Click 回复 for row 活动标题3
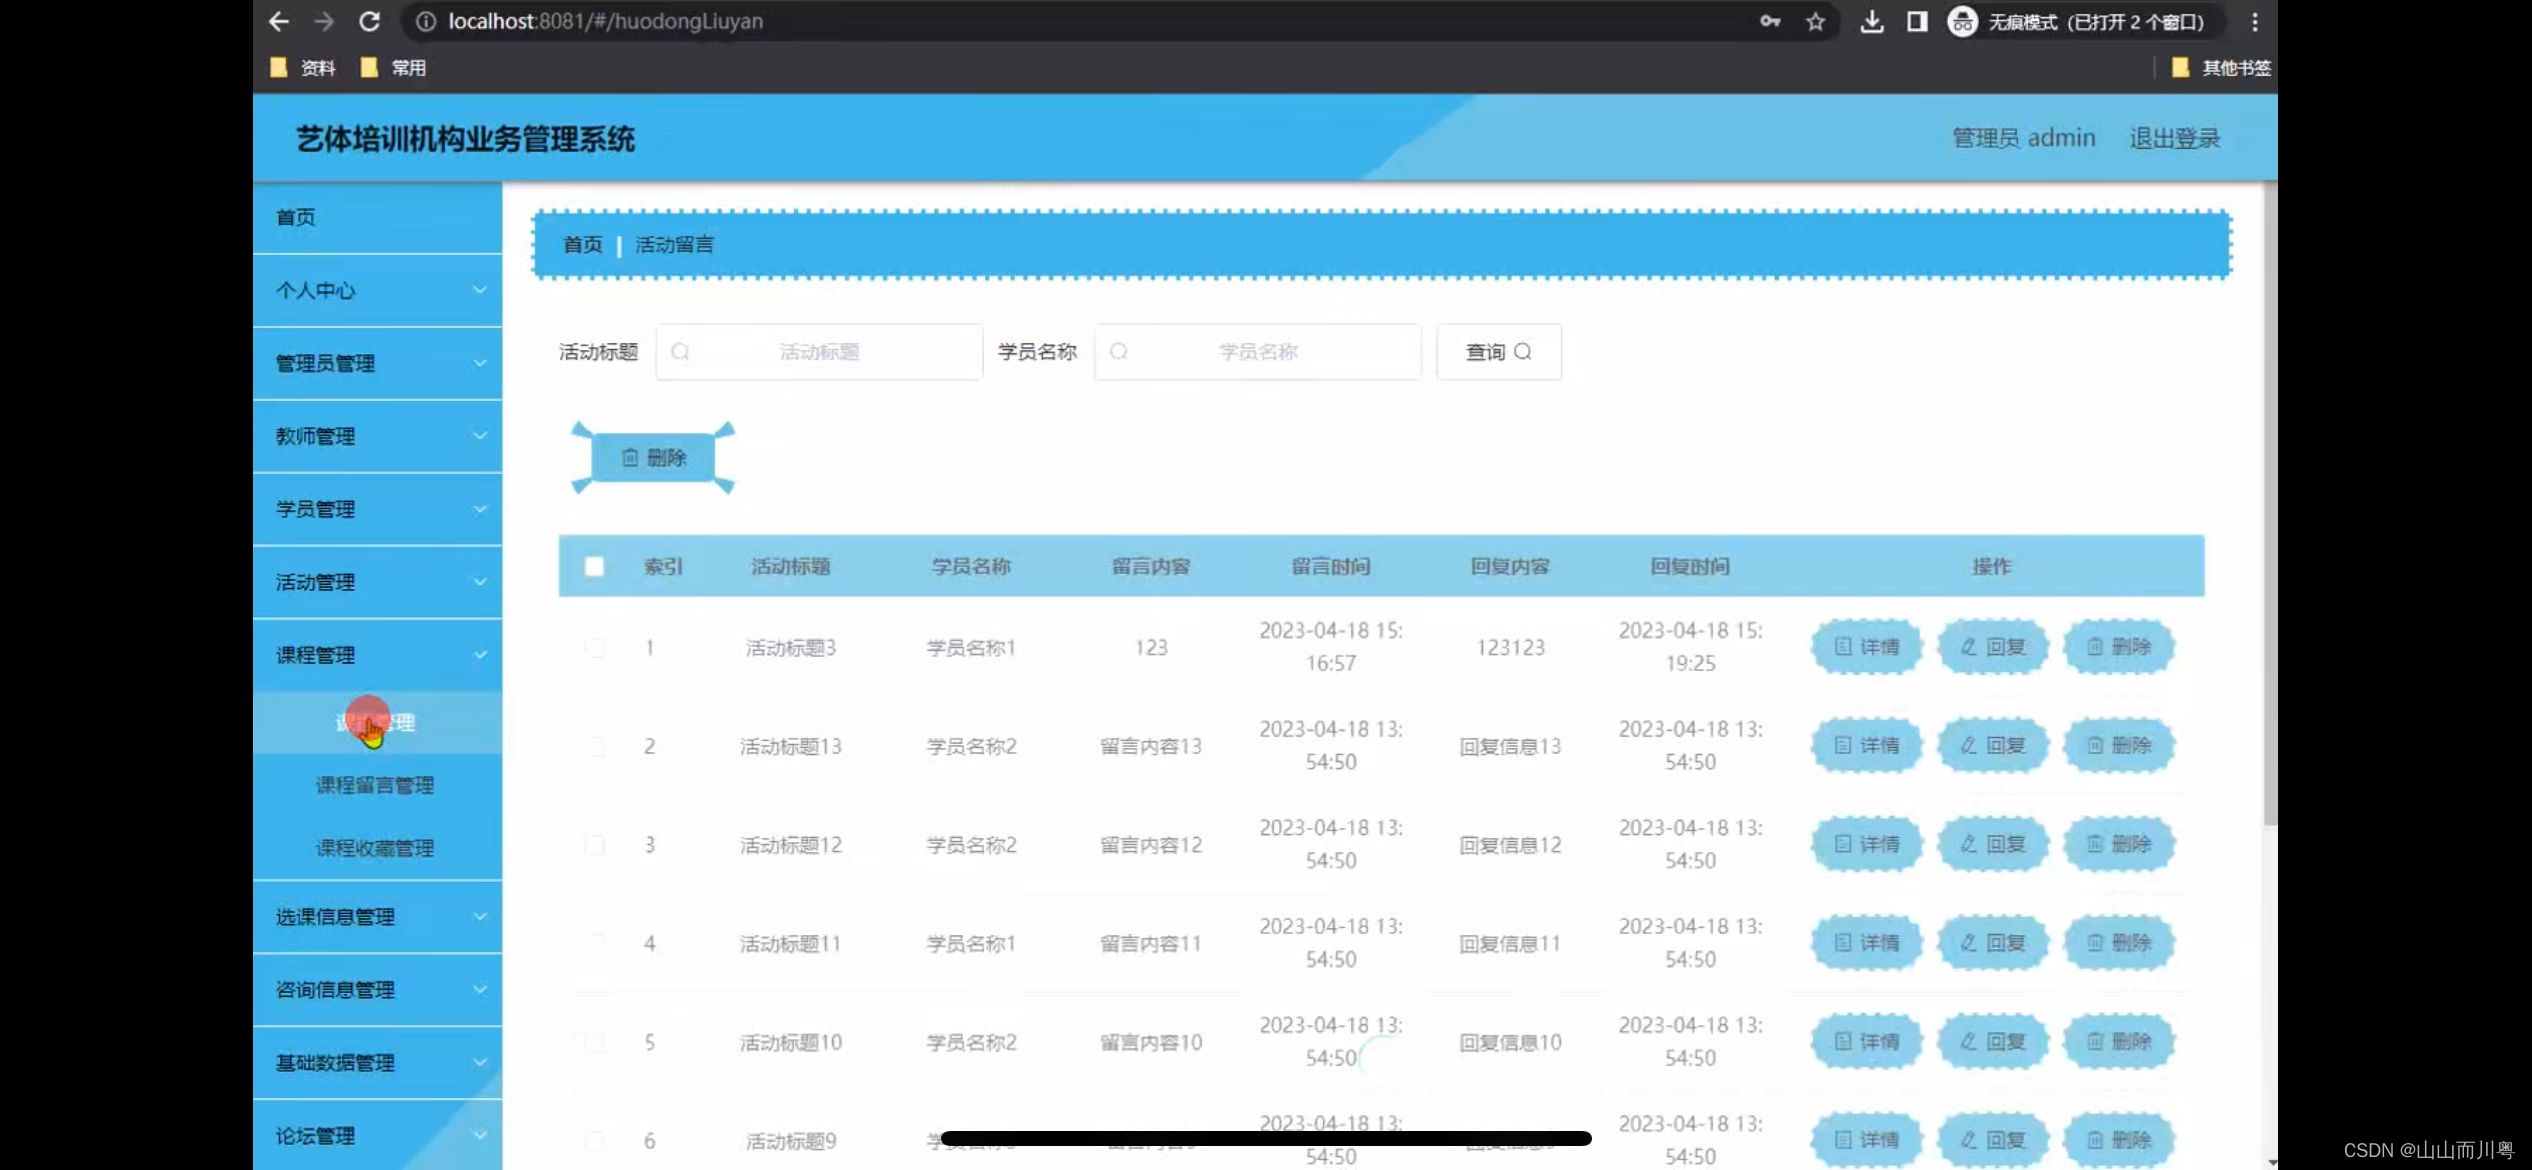Screen dimensions: 2532x1170 pyautogui.click(x=1993, y=647)
